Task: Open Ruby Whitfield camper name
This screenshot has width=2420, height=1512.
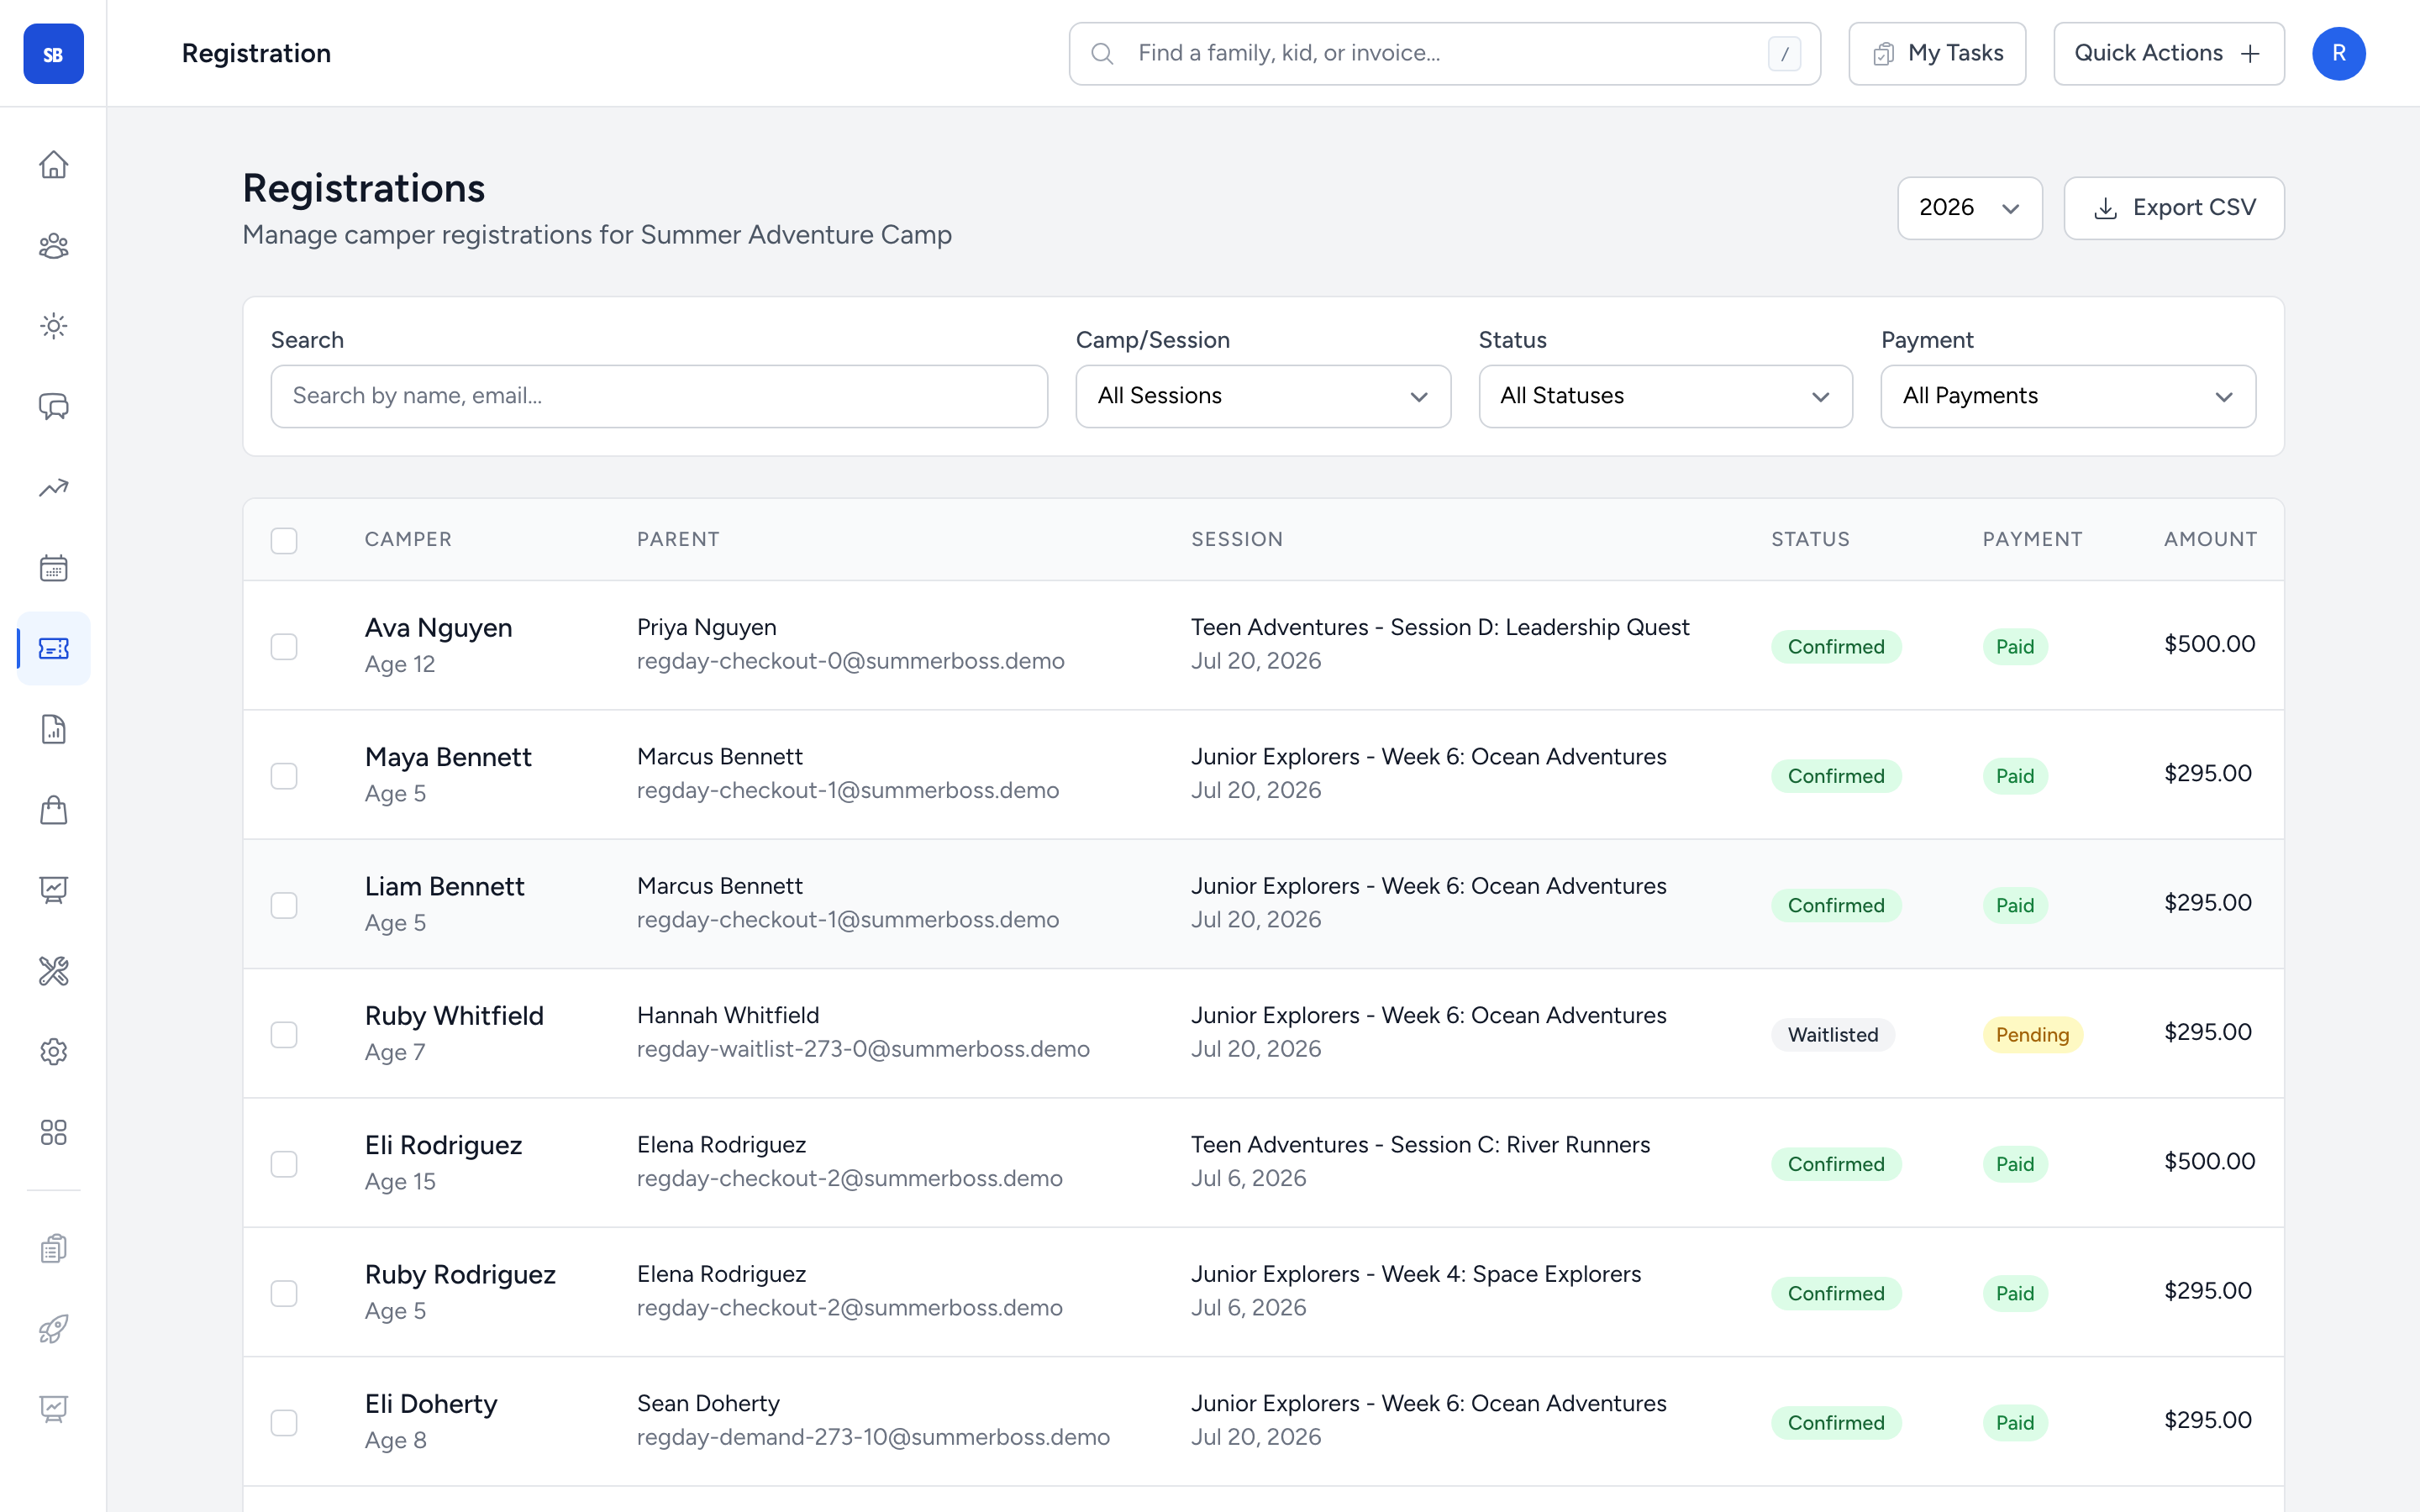Action: (454, 1016)
